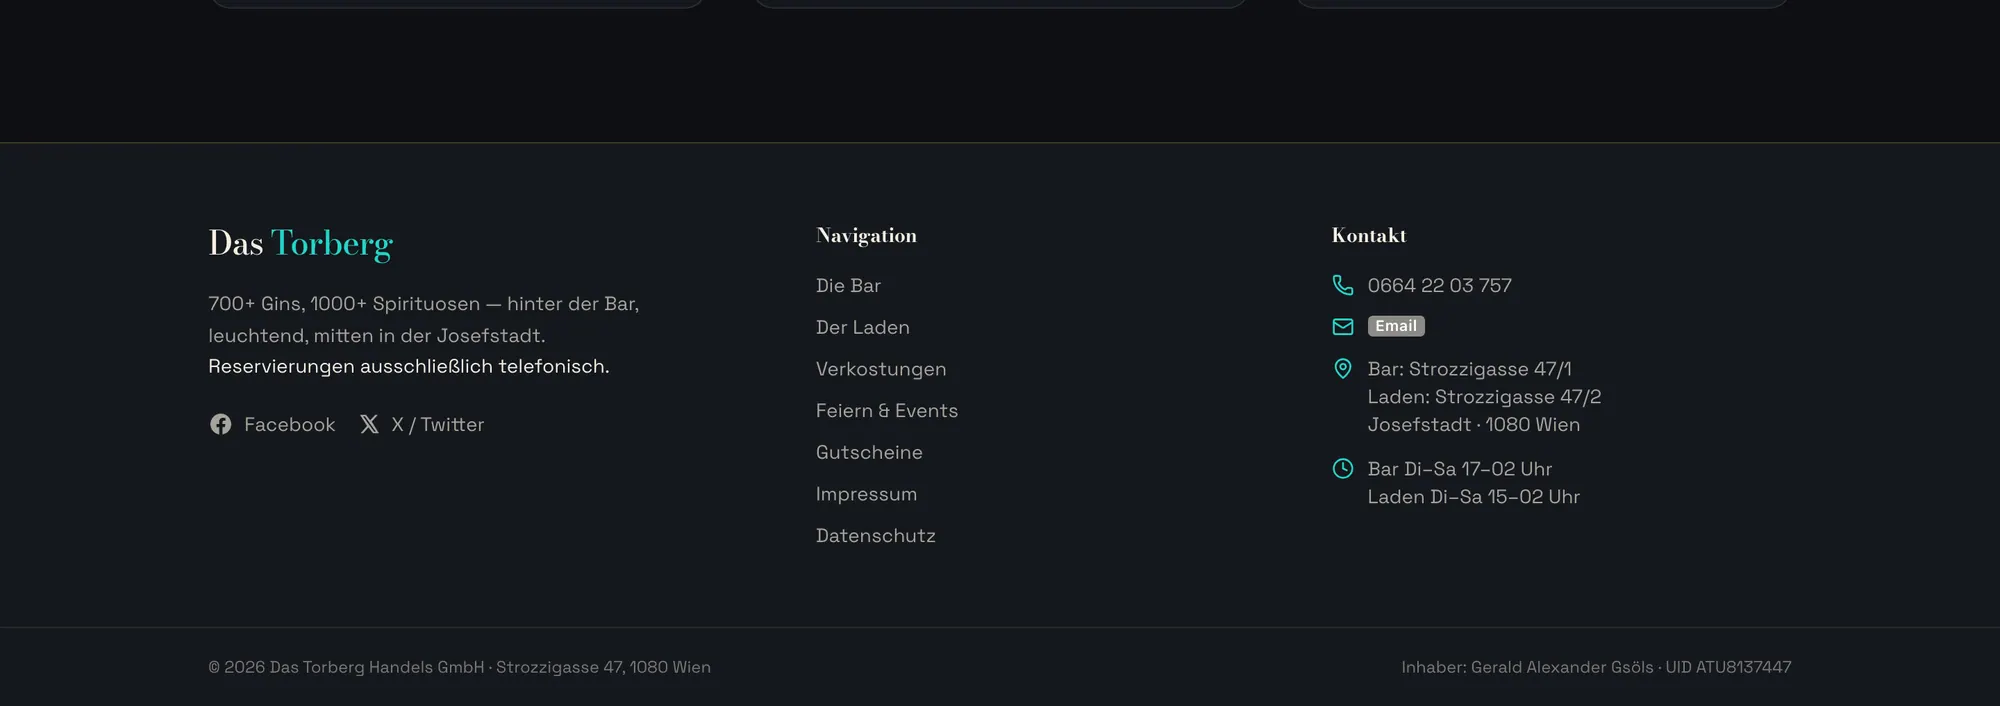Open the Verkostungen footer link
This screenshot has height=706, width=2000.
coord(881,370)
